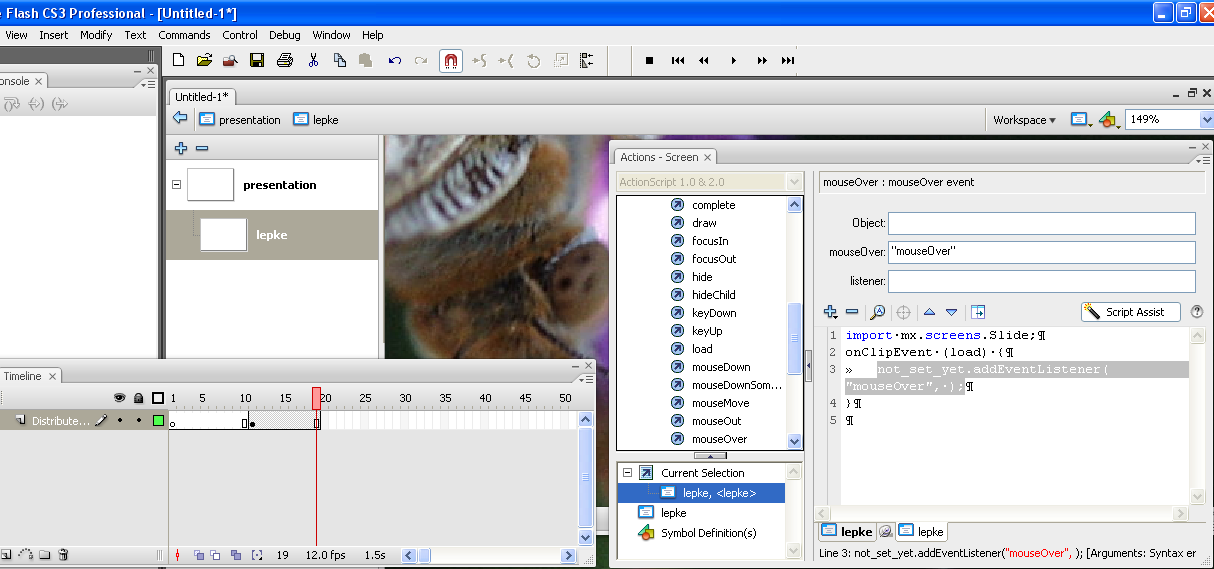1214x569 pixels.
Task: Insert a new layer in Timeline
Action: pyautogui.click(x=5, y=555)
